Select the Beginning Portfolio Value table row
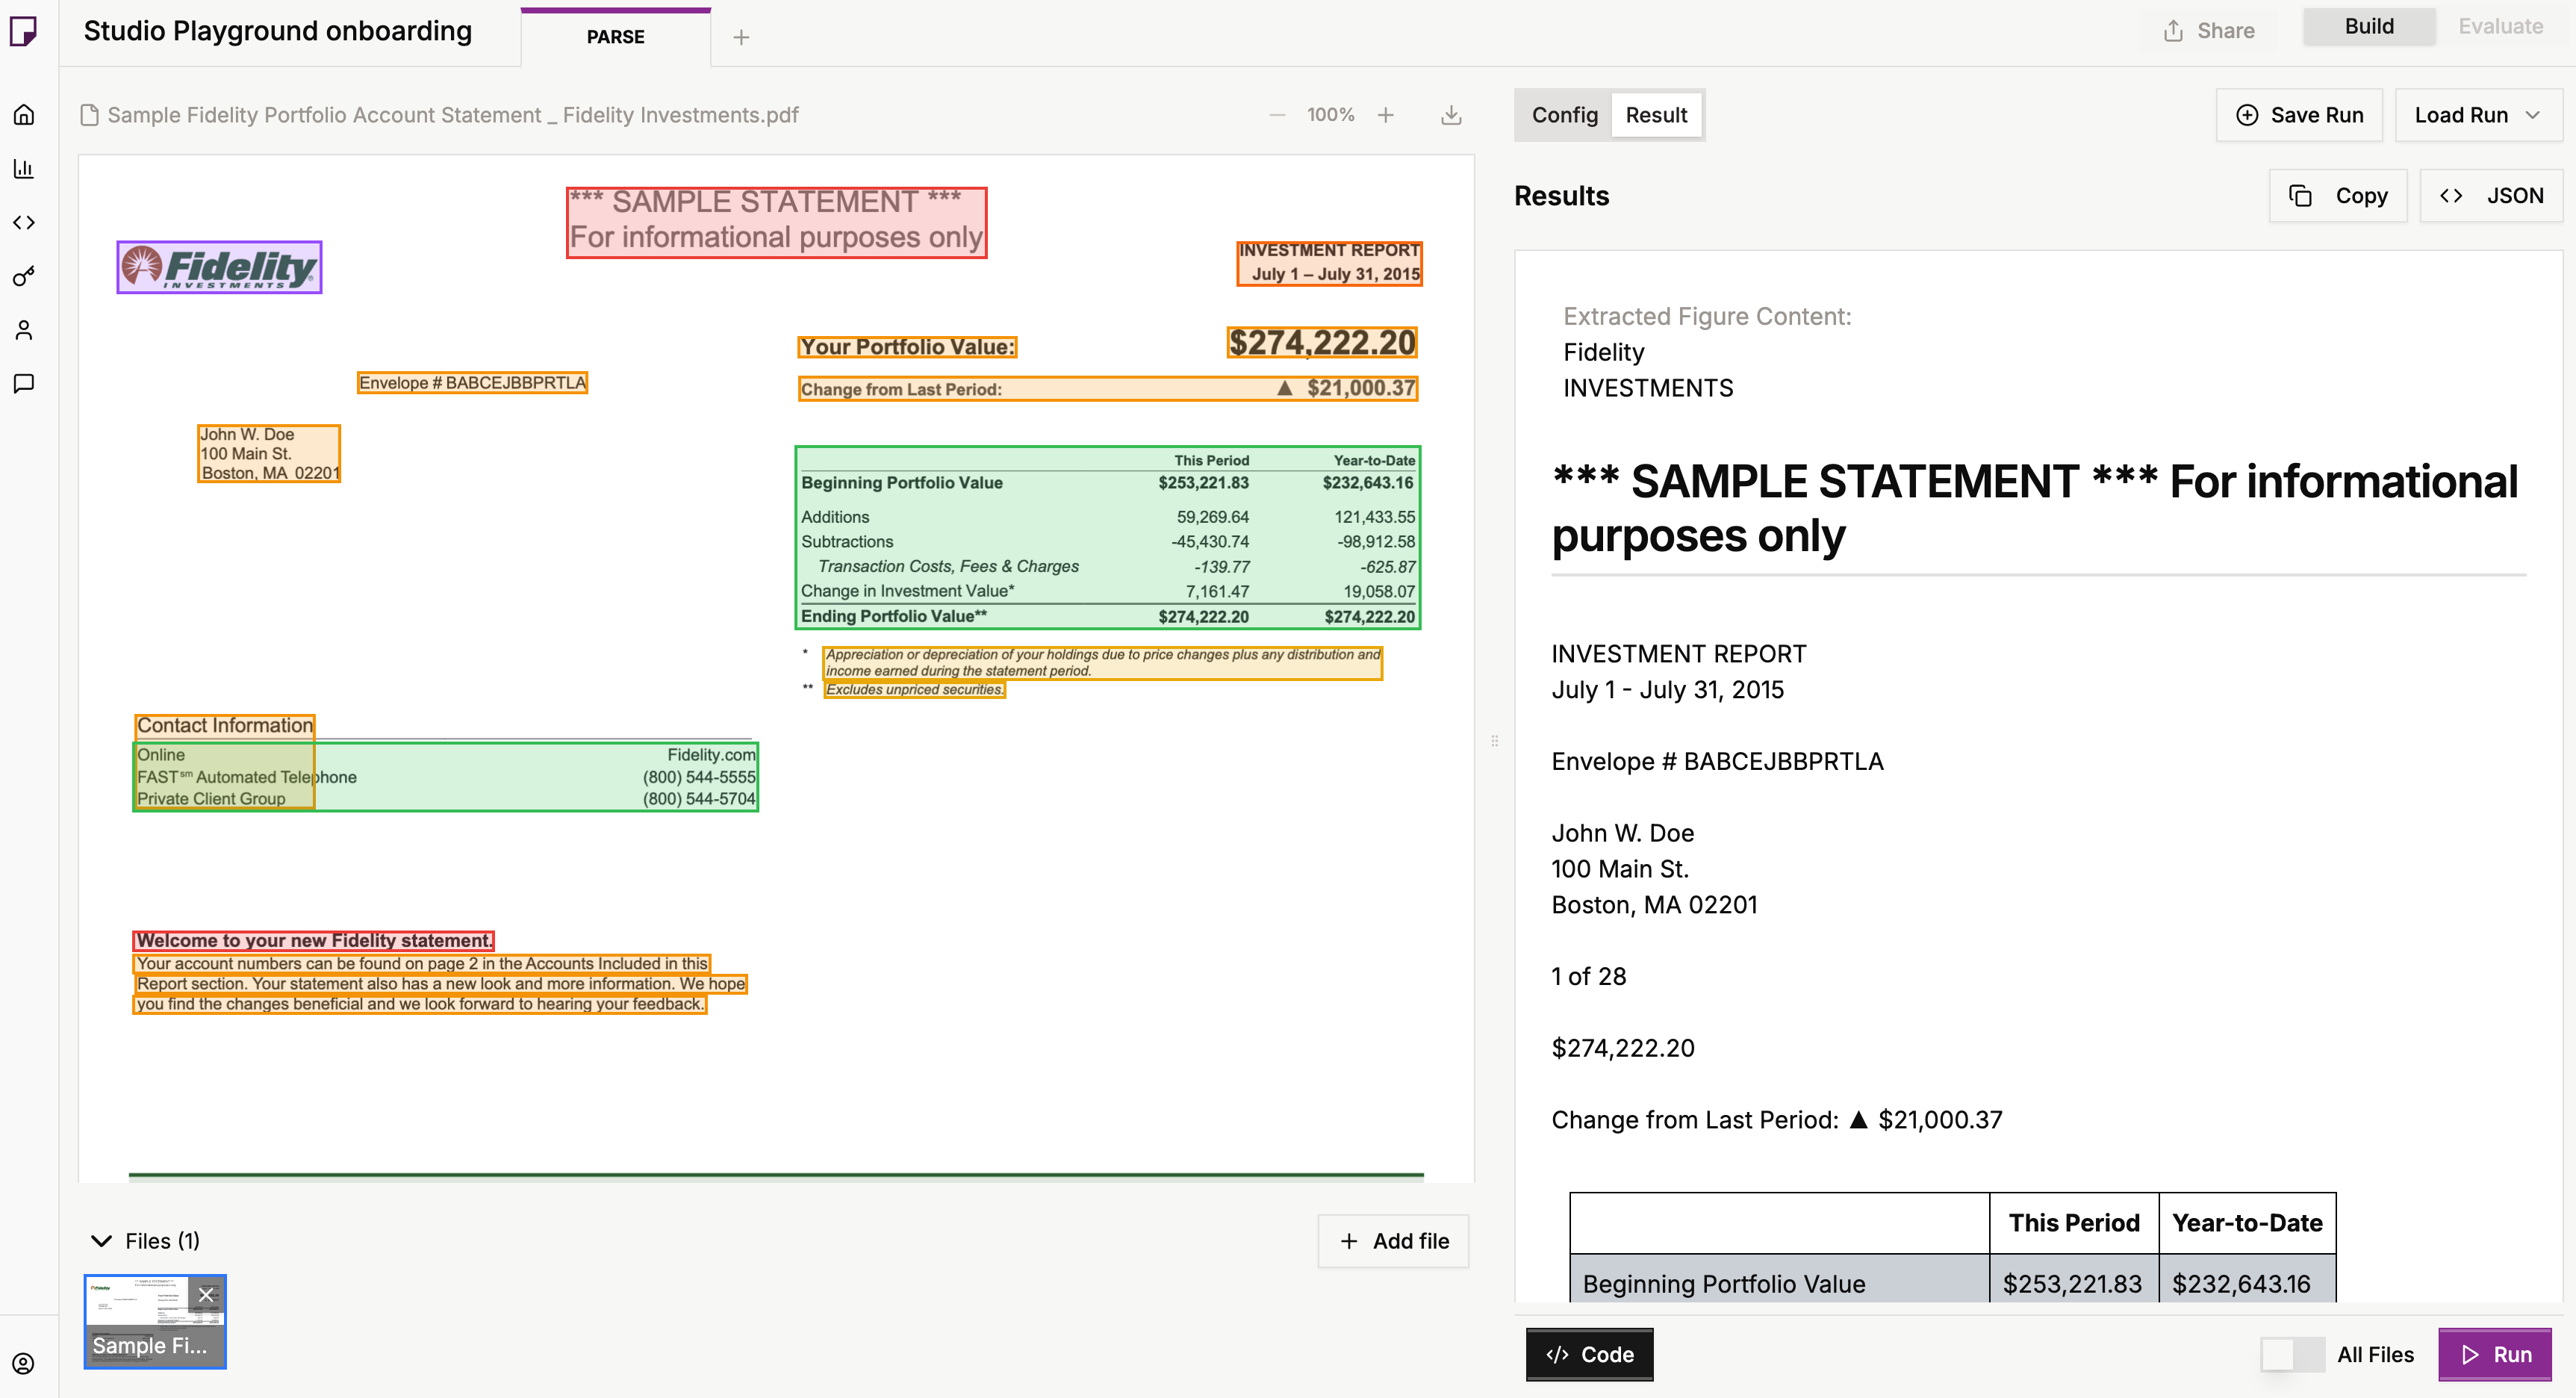The image size is (2576, 1398). click(x=1108, y=483)
